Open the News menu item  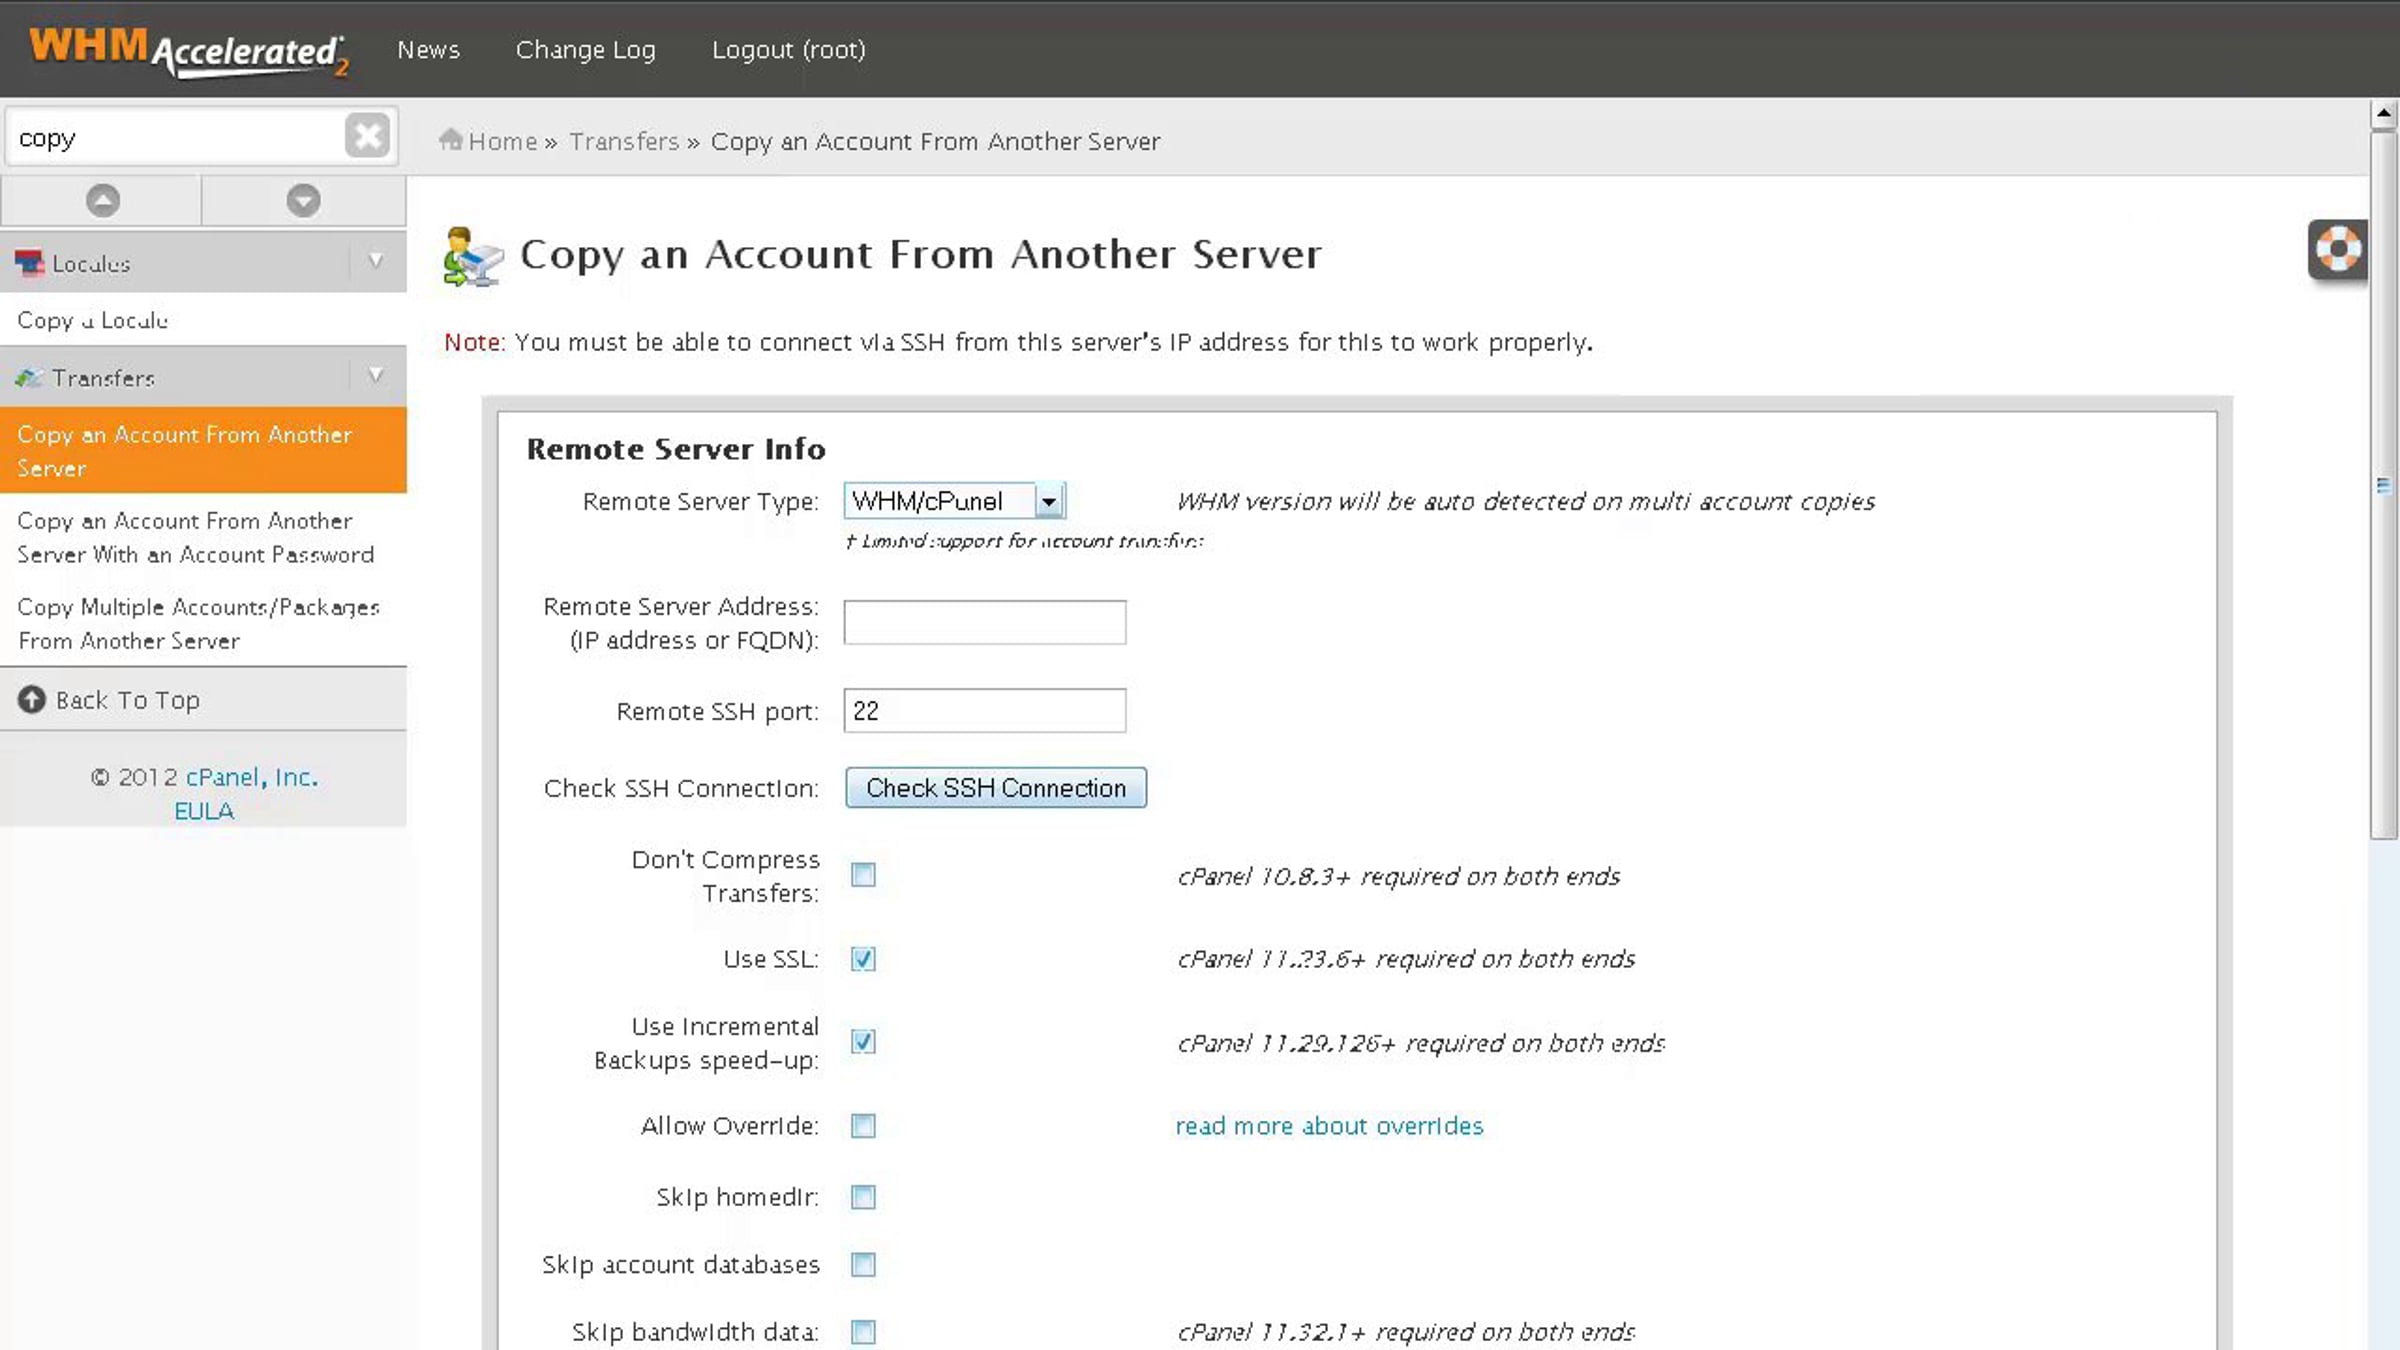click(428, 50)
